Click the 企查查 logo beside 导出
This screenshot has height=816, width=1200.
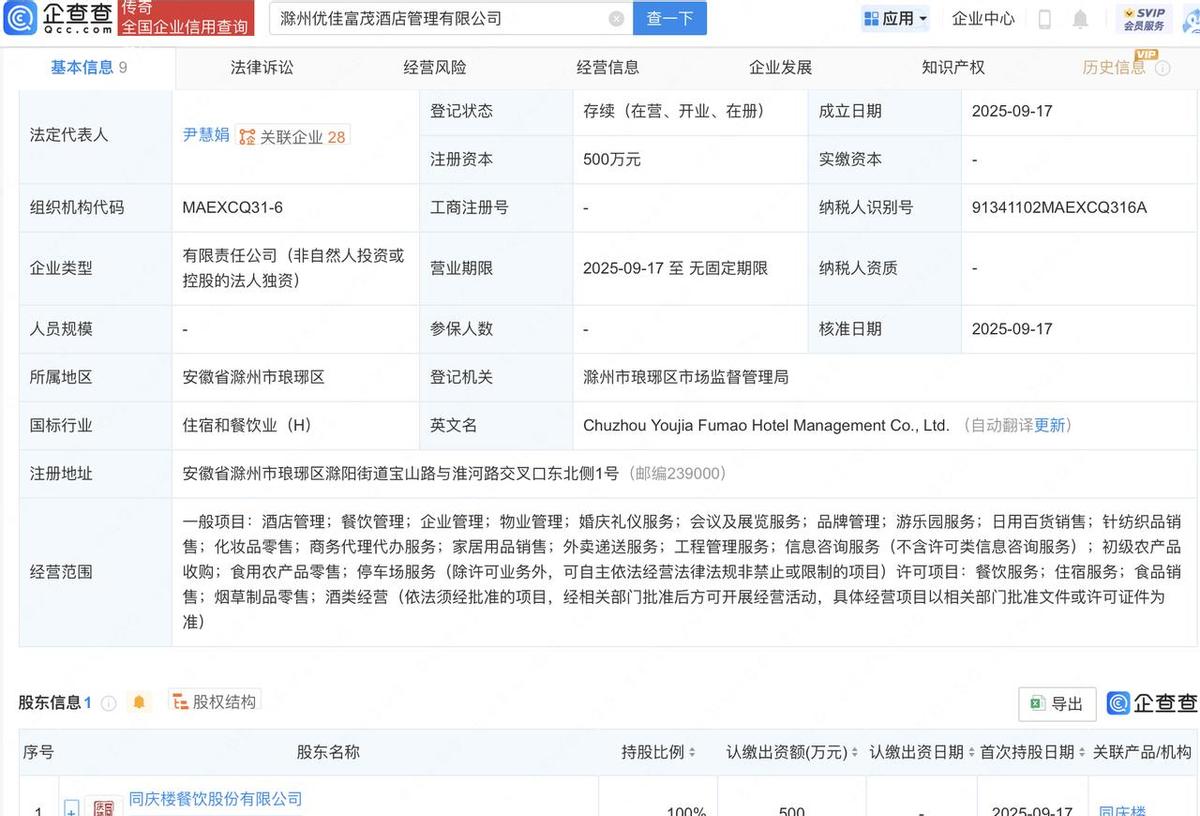[x=1152, y=703]
